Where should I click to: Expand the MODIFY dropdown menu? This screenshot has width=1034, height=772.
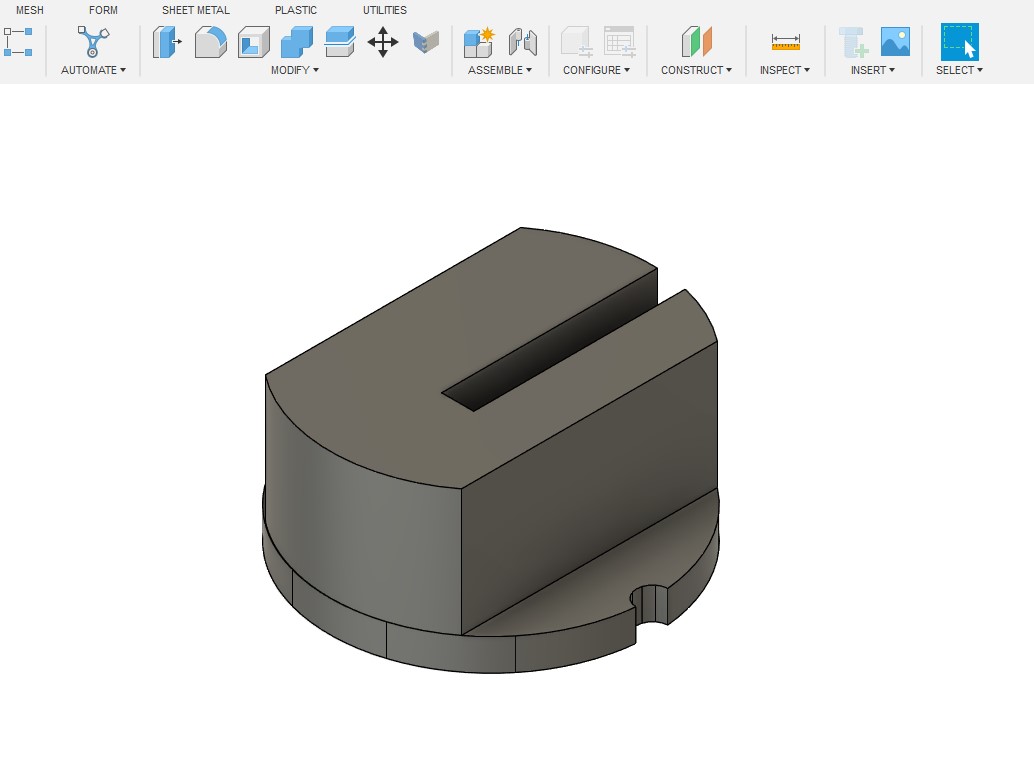click(295, 70)
